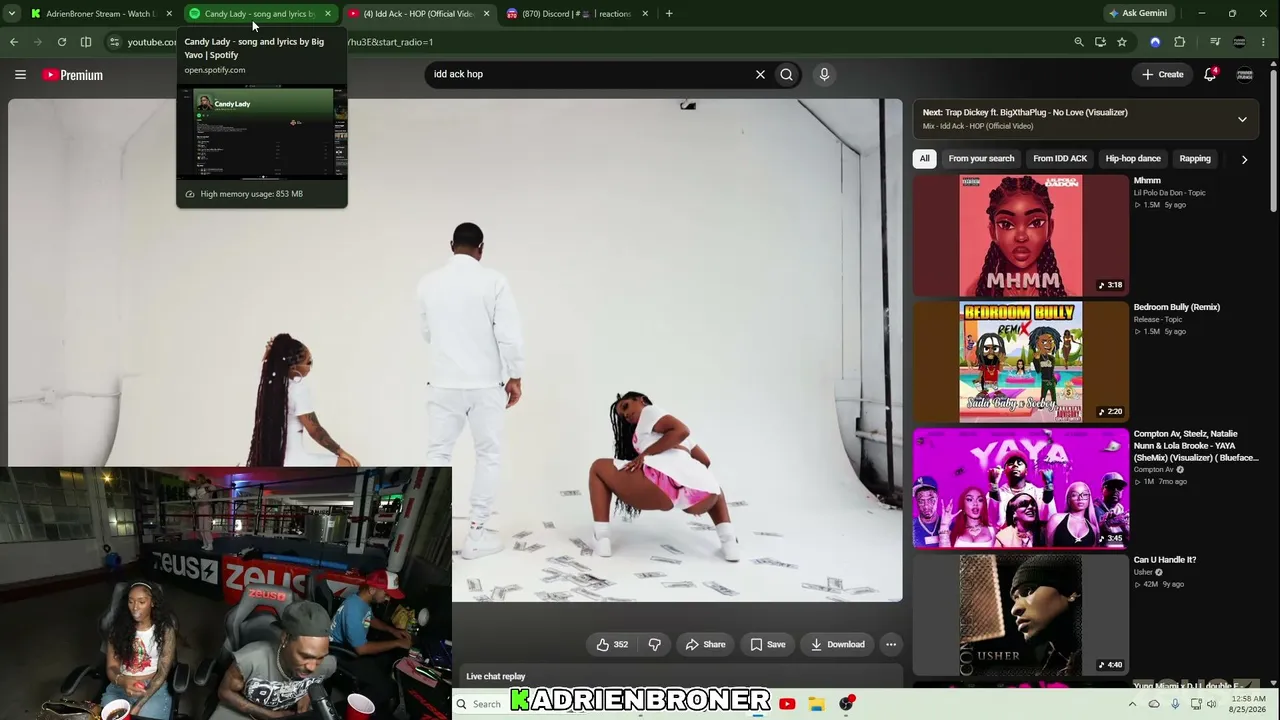
Task: Open the YAYA visualizer thumbnail
Action: (x=1021, y=489)
